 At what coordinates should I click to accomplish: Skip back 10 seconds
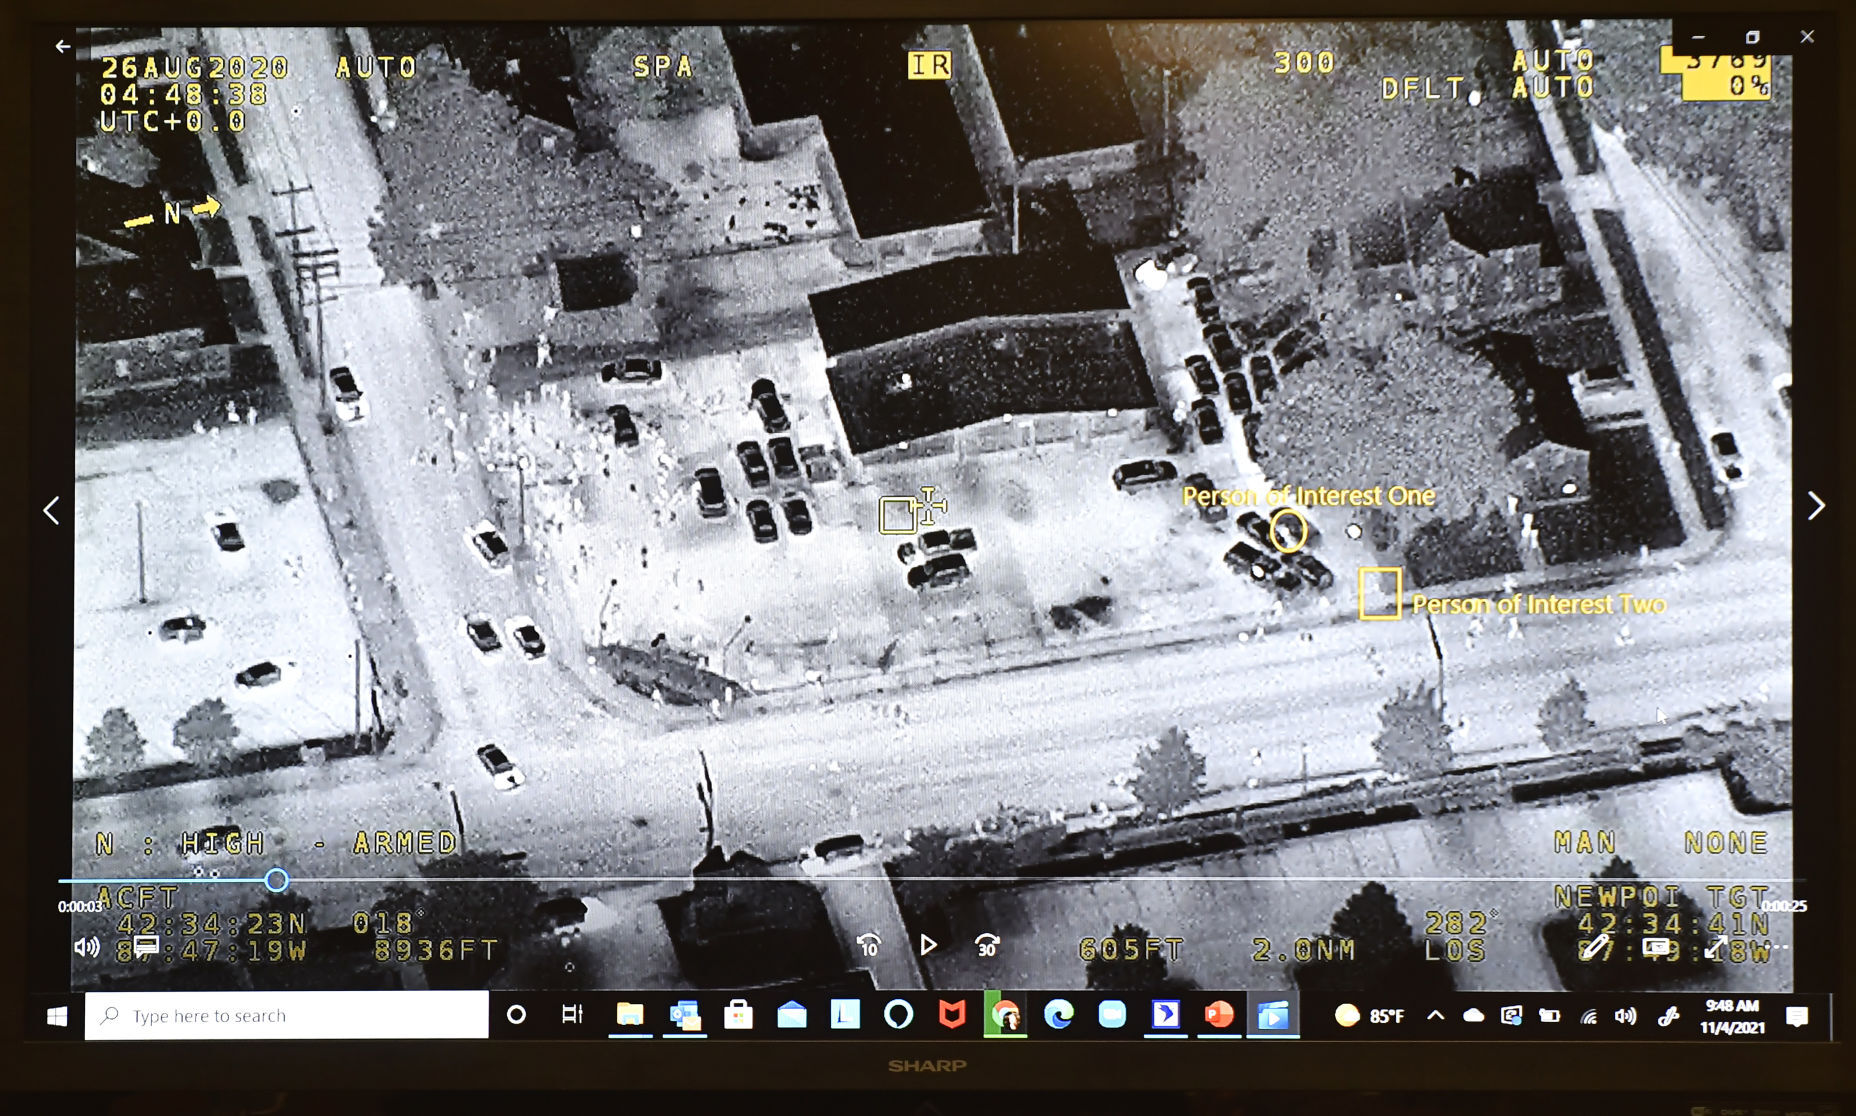tap(868, 945)
